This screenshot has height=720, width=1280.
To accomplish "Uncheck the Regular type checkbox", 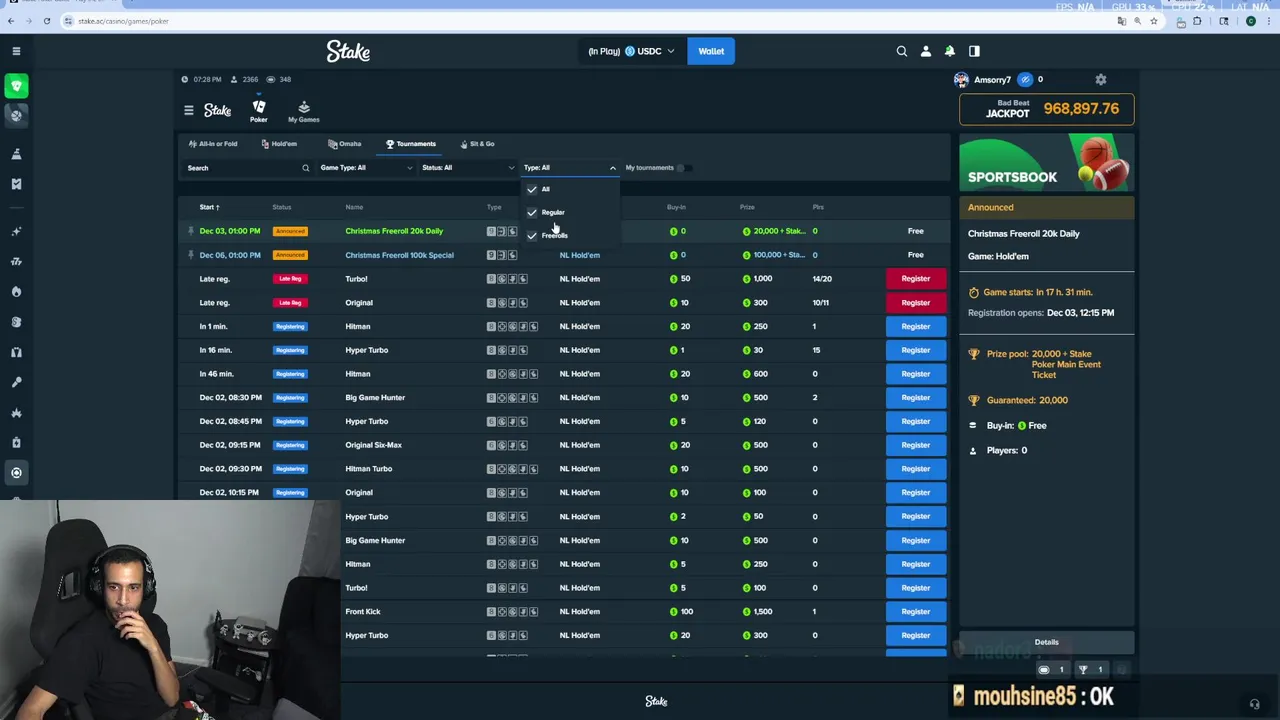I will tap(532, 212).
